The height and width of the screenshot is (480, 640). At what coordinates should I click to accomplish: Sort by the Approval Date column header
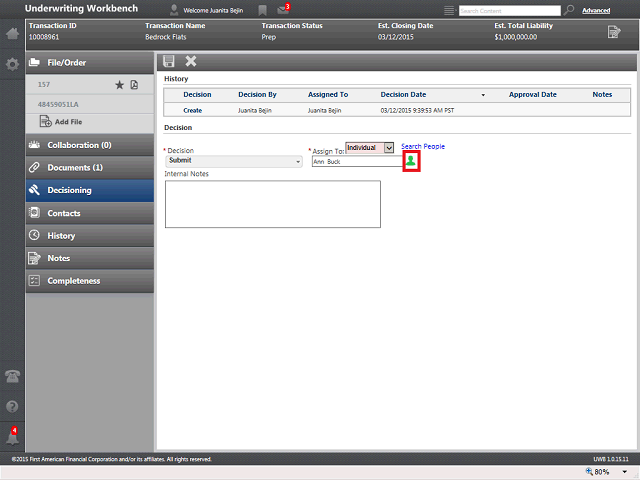(x=533, y=95)
